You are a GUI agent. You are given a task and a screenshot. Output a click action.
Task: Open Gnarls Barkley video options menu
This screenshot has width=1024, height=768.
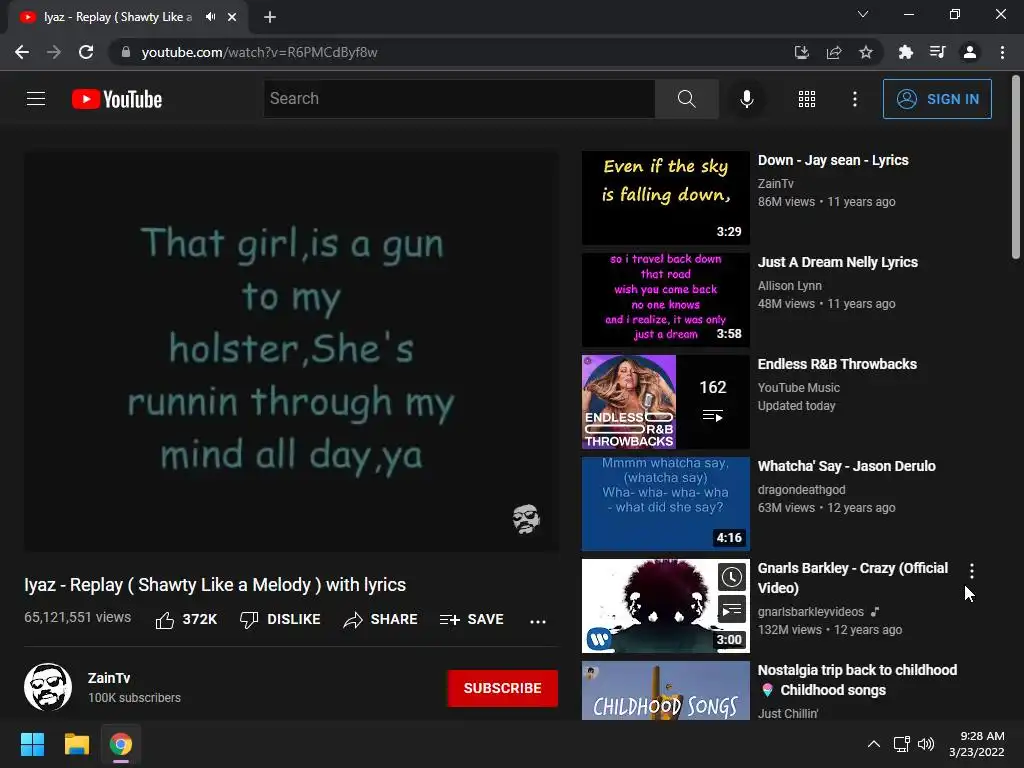(972, 571)
